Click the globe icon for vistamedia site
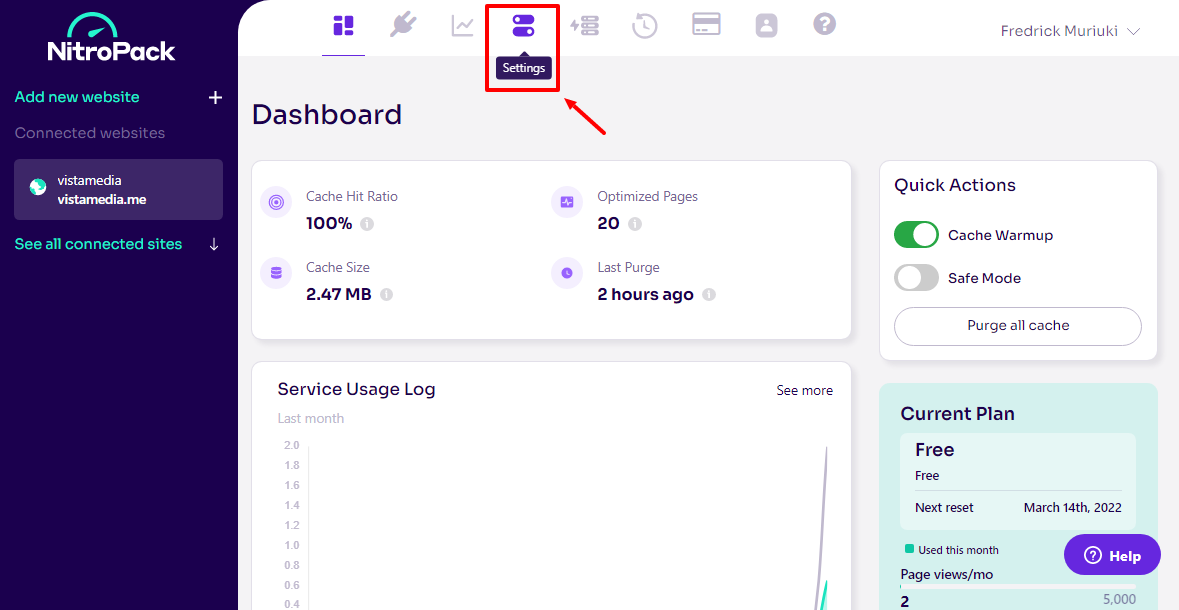 coord(38,187)
